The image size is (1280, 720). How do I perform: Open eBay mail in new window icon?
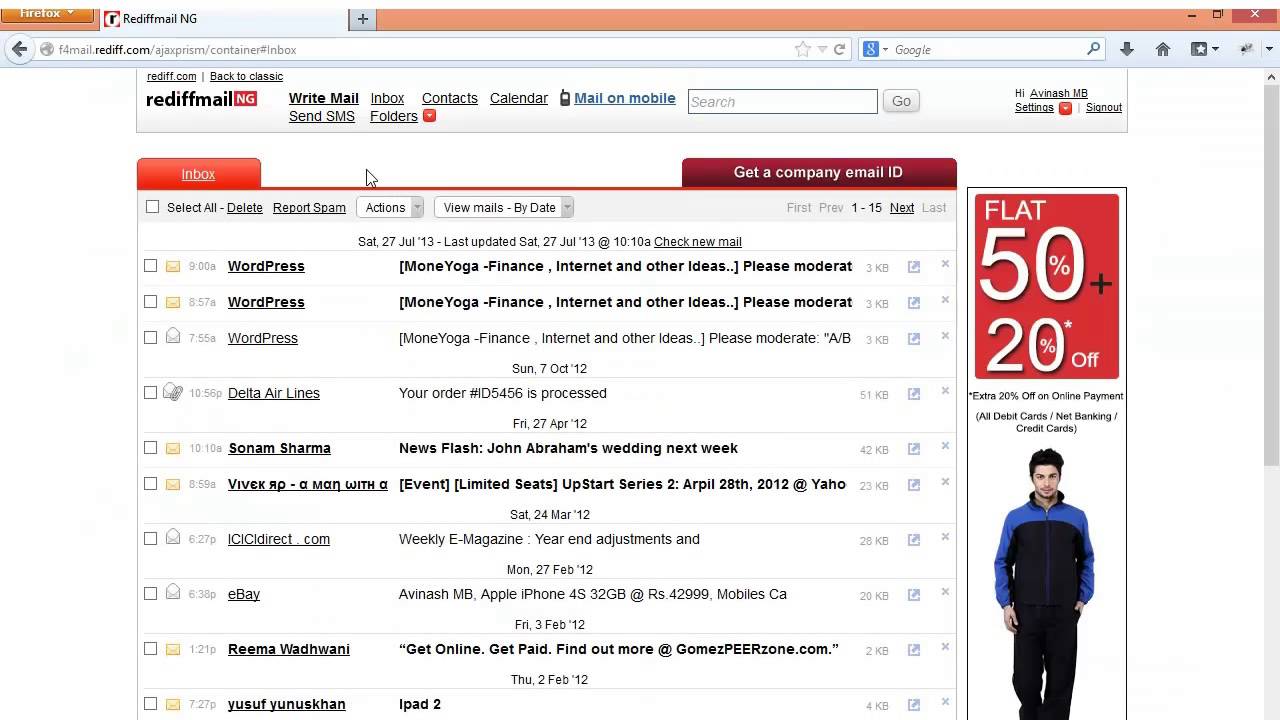tap(913, 595)
